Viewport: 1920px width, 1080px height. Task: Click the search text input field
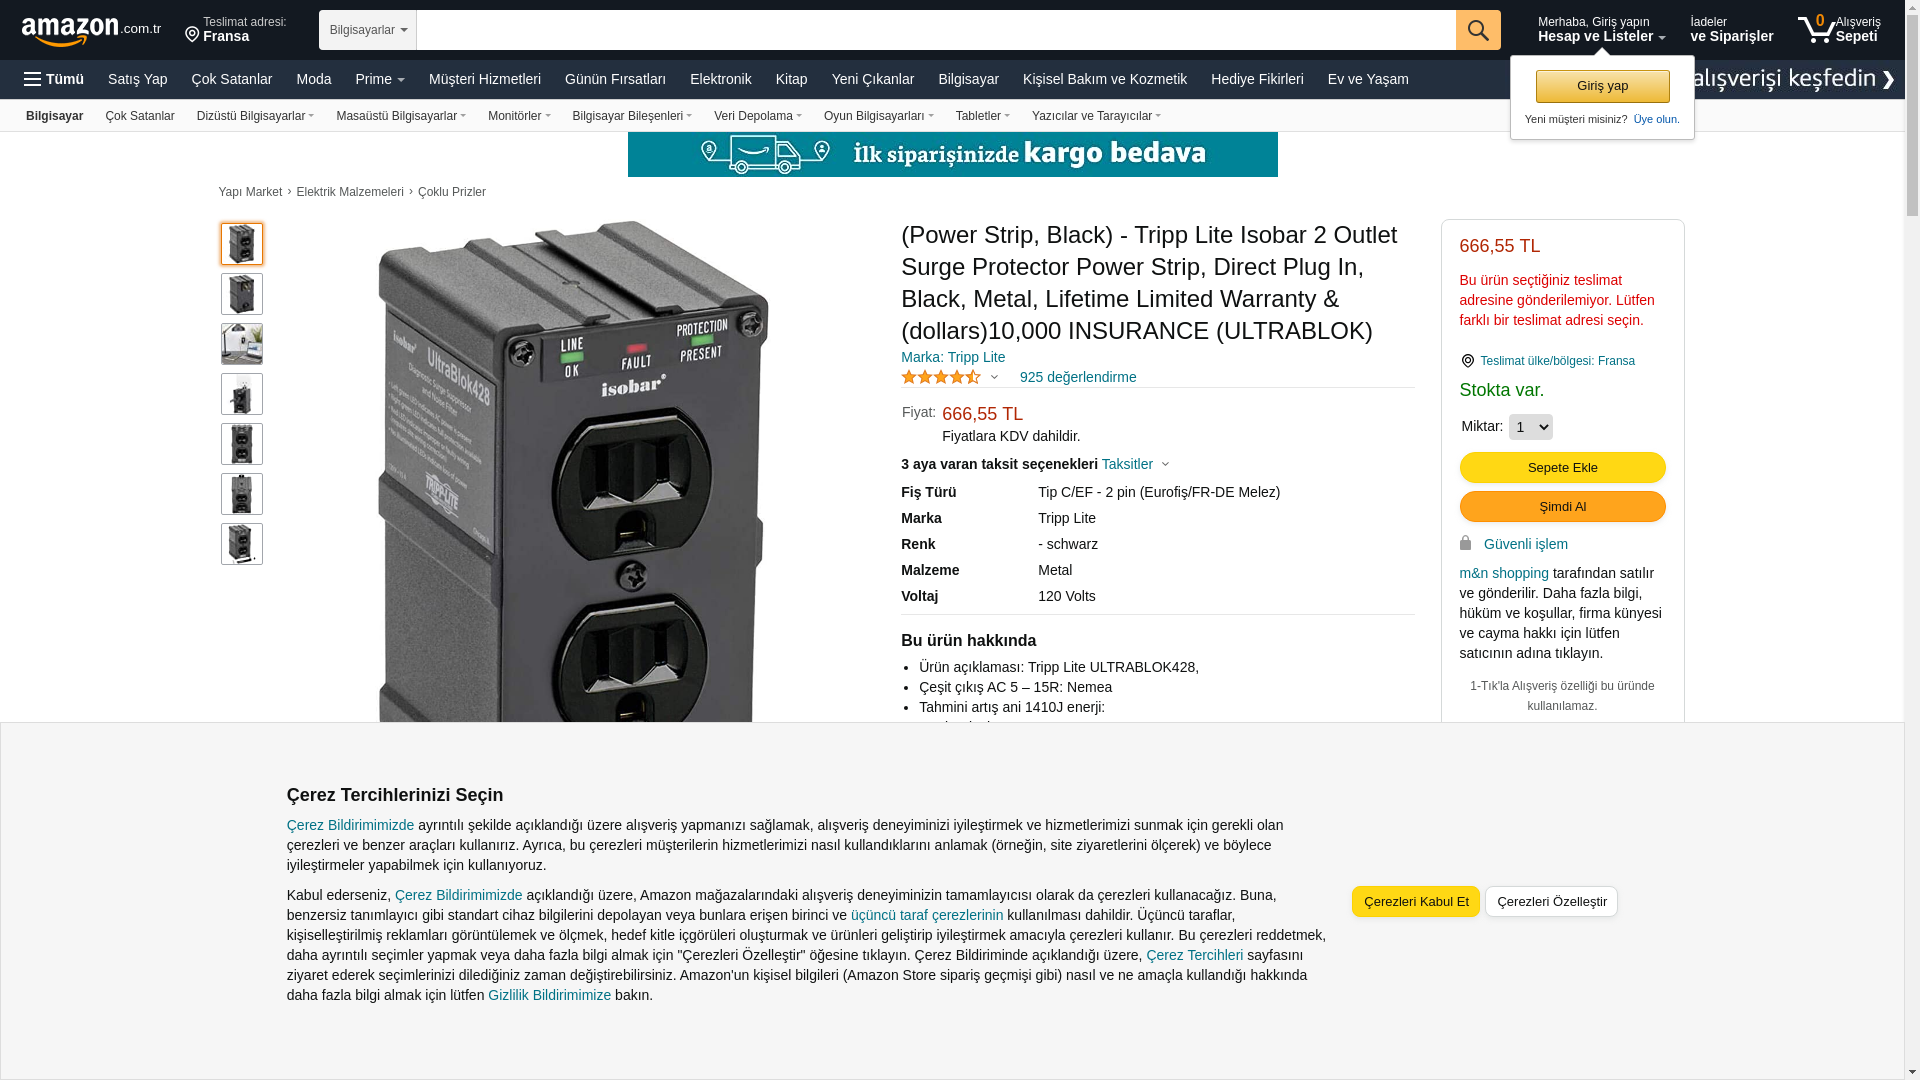coord(936,30)
